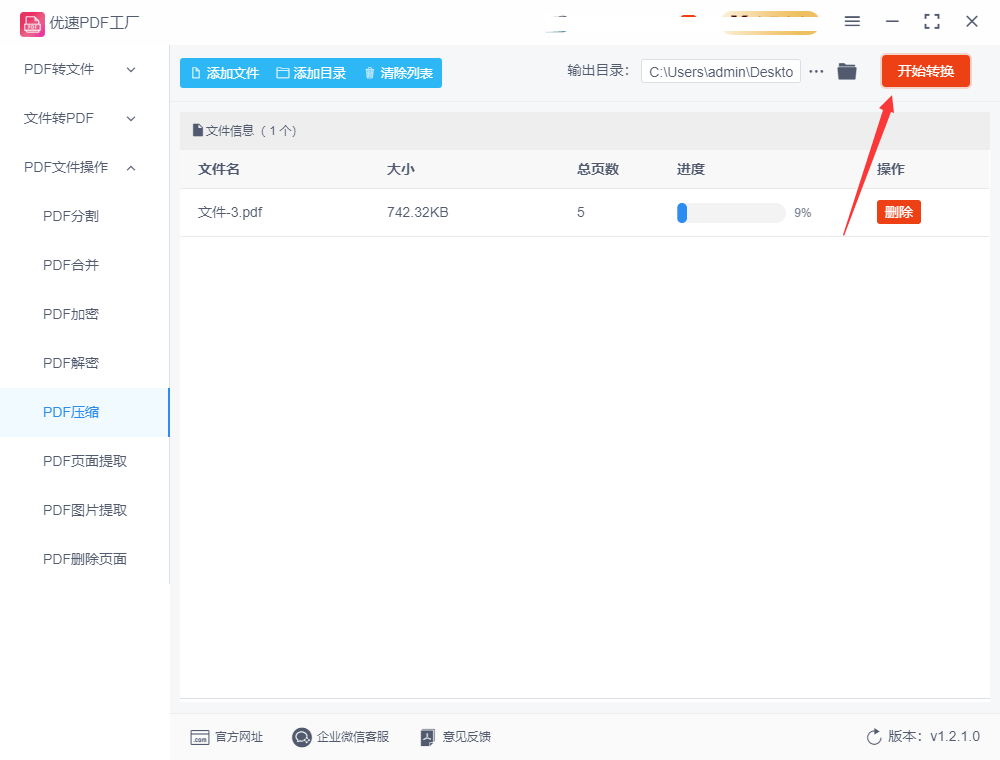1000x760 pixels.
Task: Open the output folder icon
Action: click(847, 71)
